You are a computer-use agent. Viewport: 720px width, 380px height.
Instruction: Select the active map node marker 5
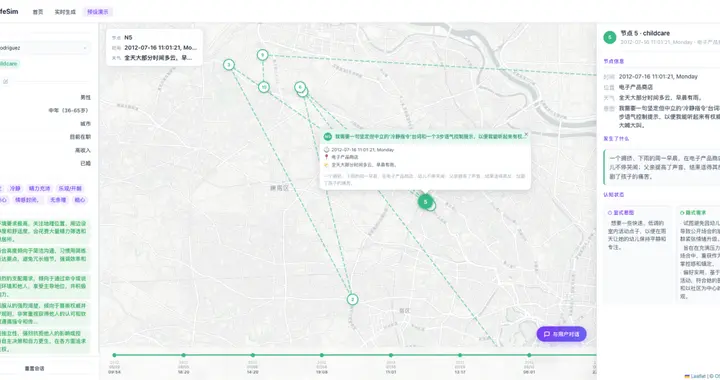pyautogui.click(x=425, y=201)
